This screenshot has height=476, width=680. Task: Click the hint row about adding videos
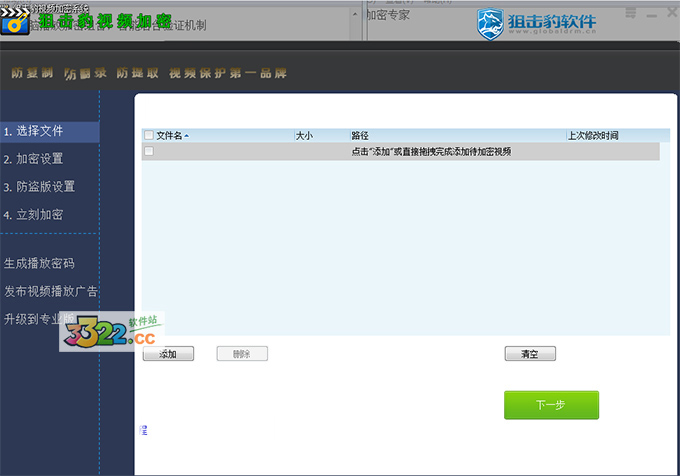coord(400,151)
